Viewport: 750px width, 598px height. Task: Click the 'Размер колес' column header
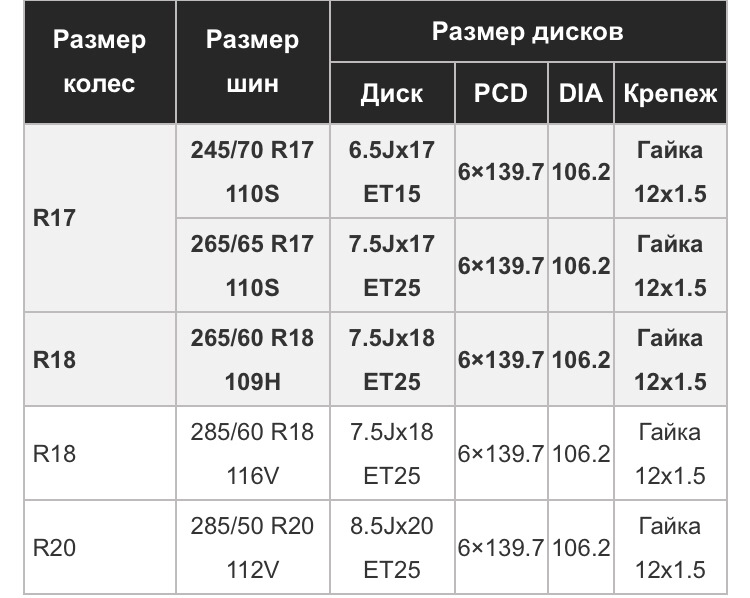99,62
